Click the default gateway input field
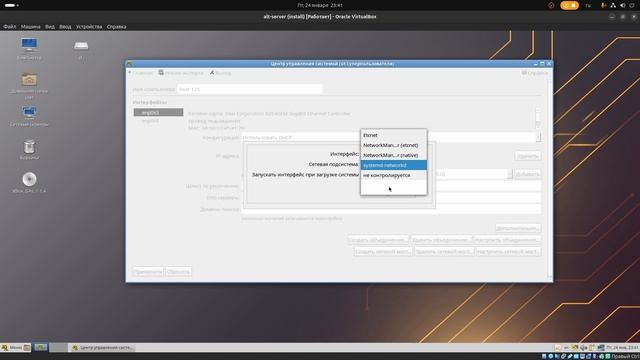640x360 pixels. (488, 186)
